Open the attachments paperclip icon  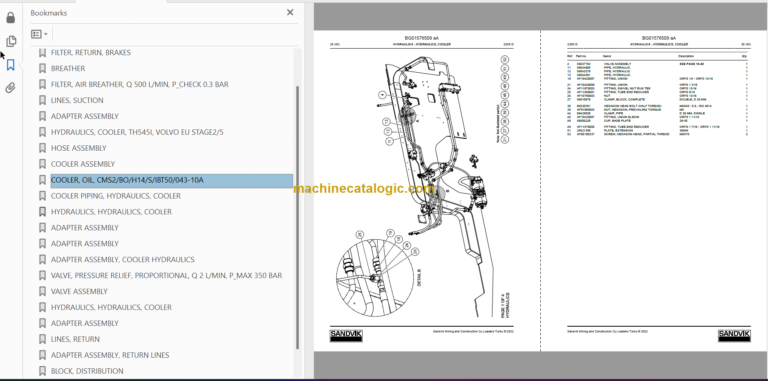click(10, 88)
